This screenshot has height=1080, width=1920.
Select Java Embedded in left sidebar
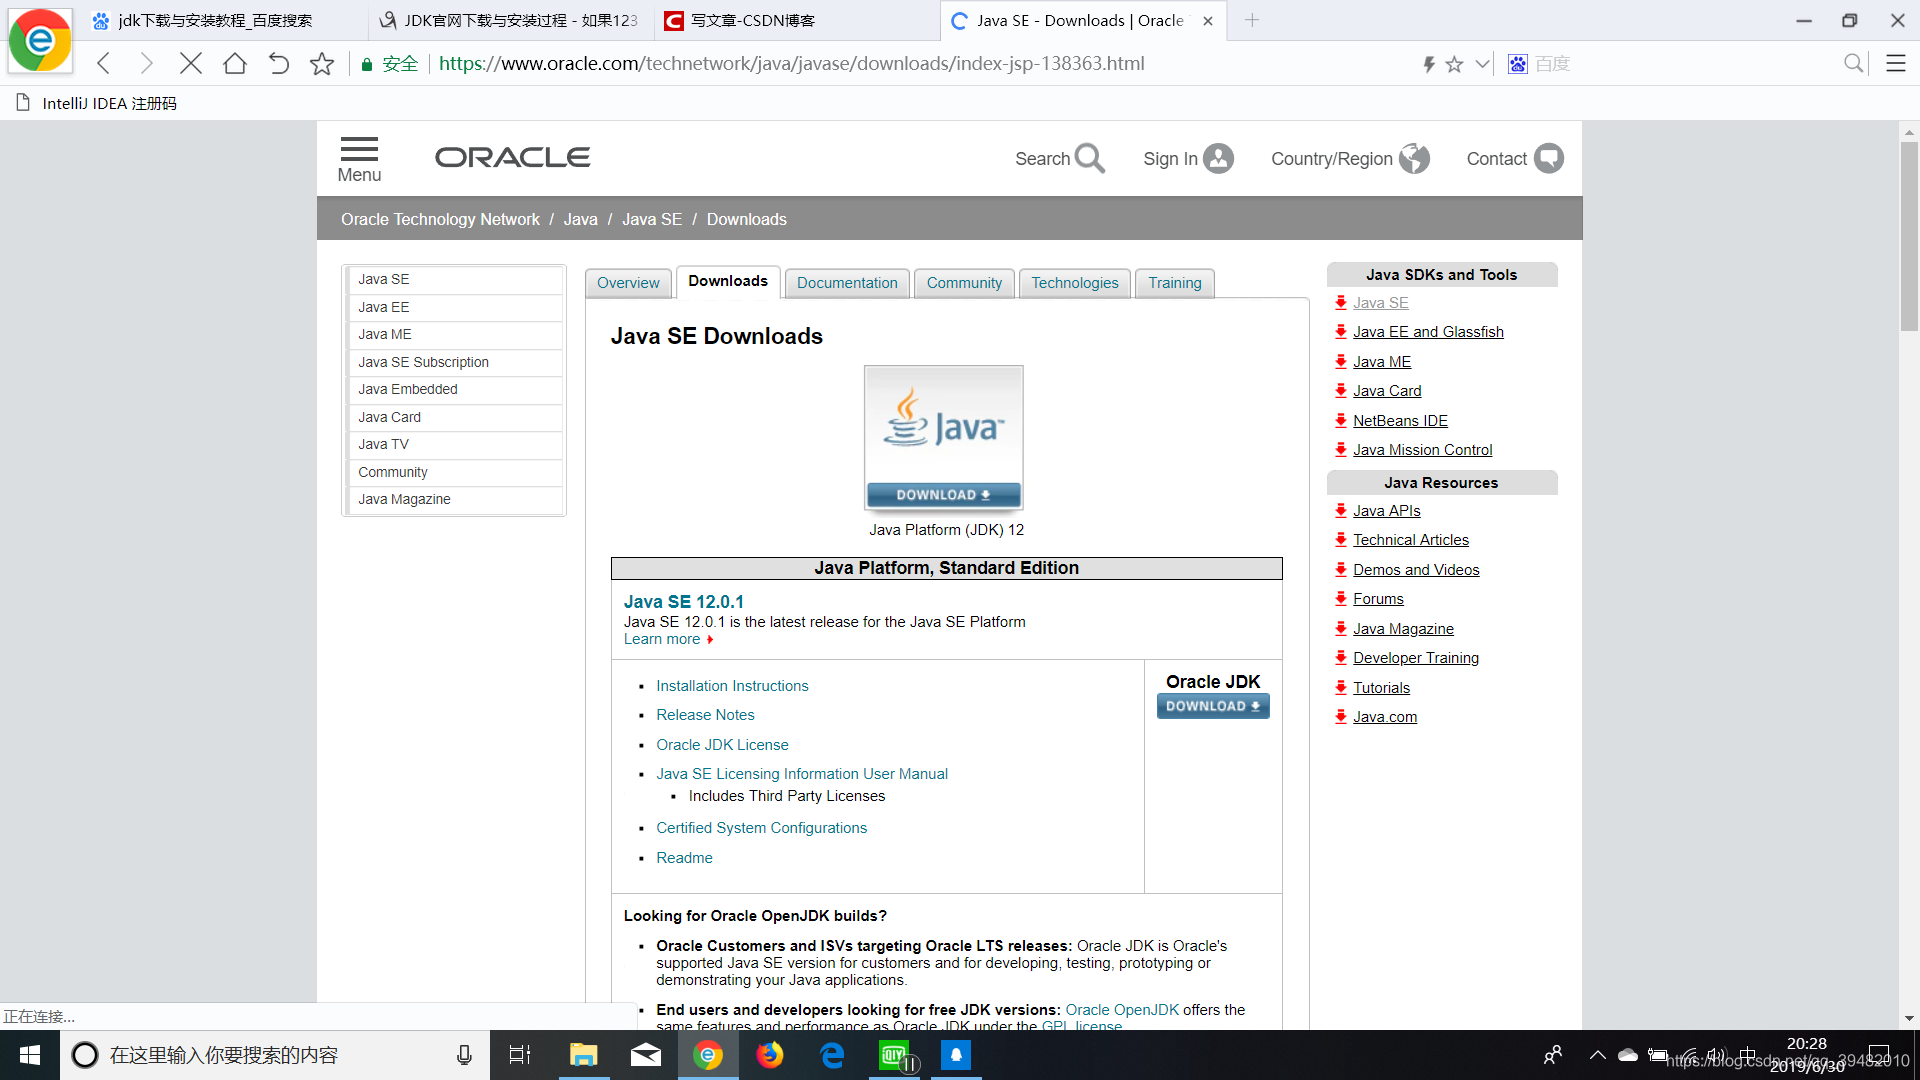(455, 389)
